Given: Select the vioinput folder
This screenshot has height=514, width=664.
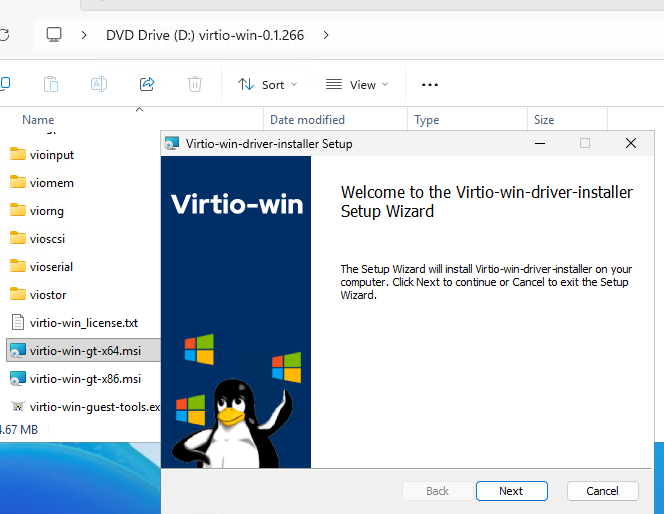Looking at the screenshot, I should [52, 155].
